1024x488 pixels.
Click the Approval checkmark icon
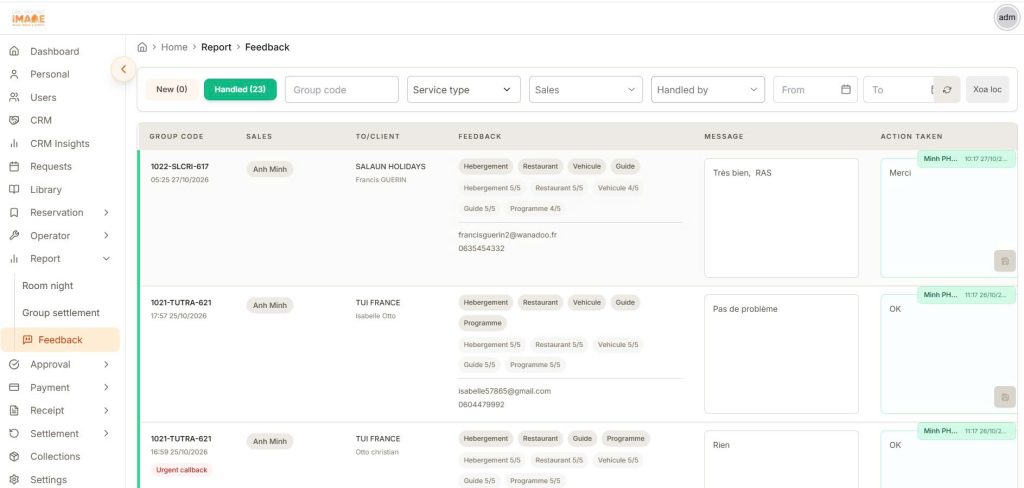(x=14, y=365)
